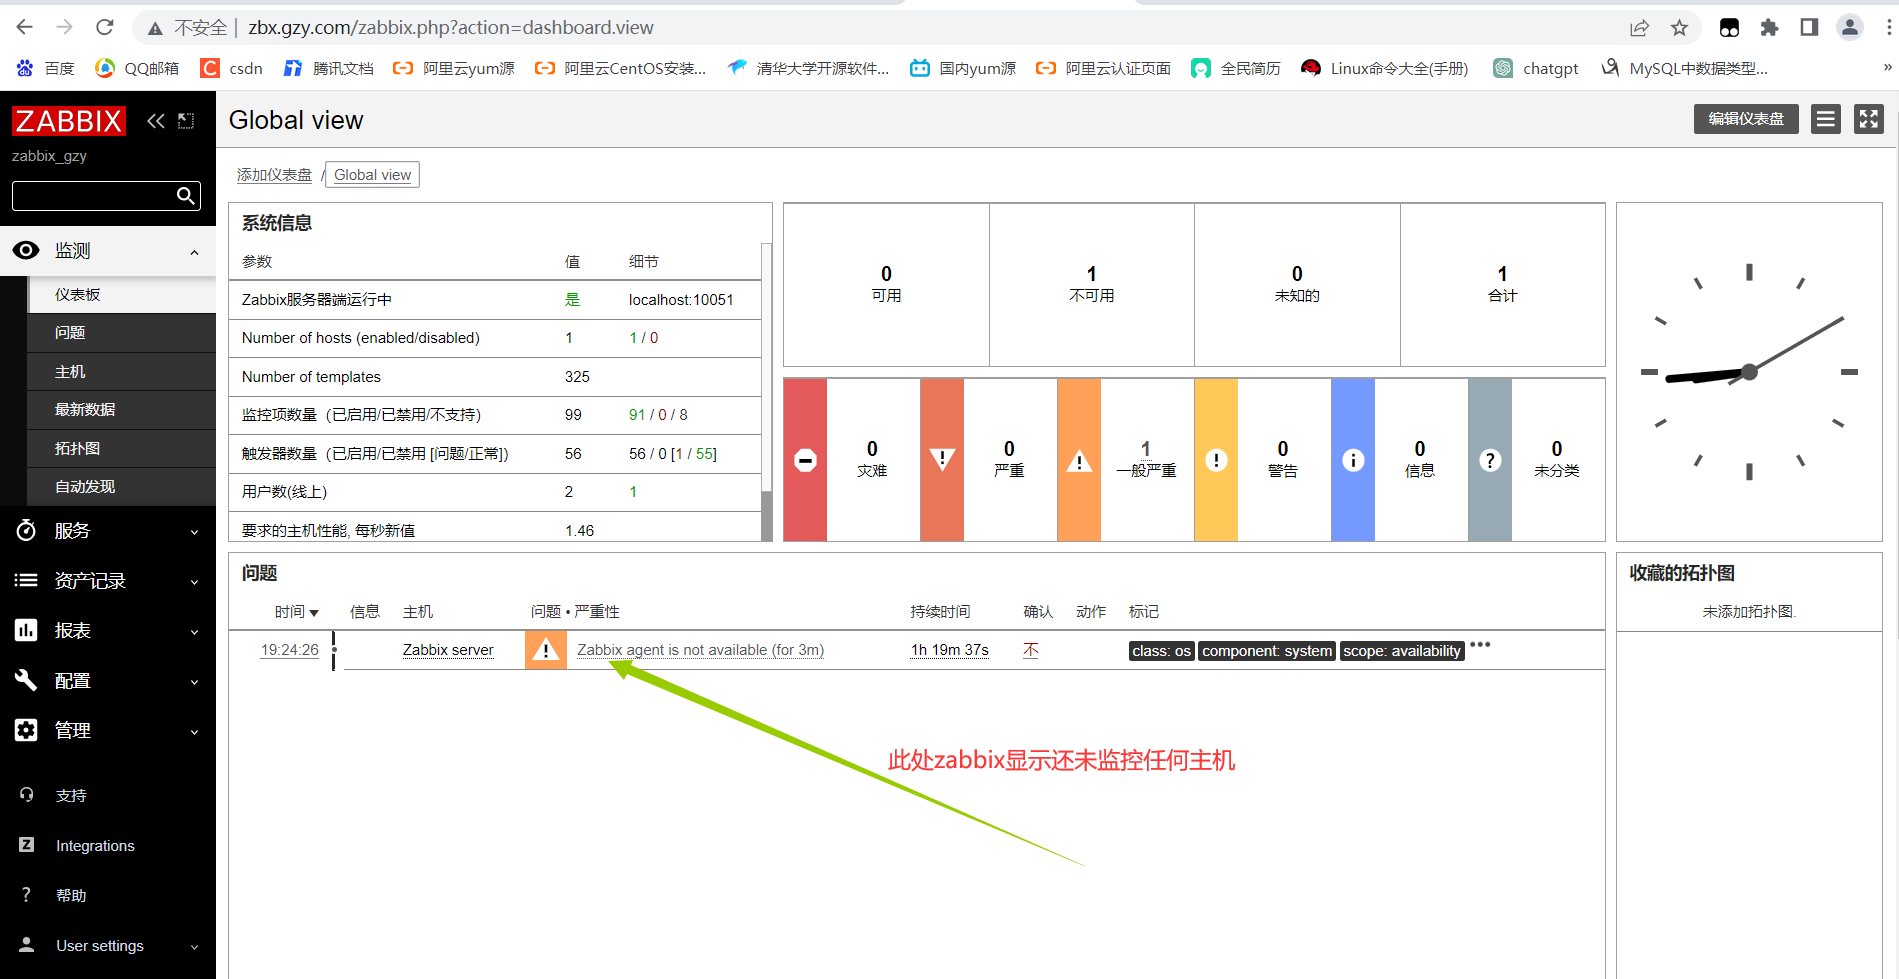This screenshot has width=1899, height=979.
Task: Click the class: os tag
Action: [1162, 651]
